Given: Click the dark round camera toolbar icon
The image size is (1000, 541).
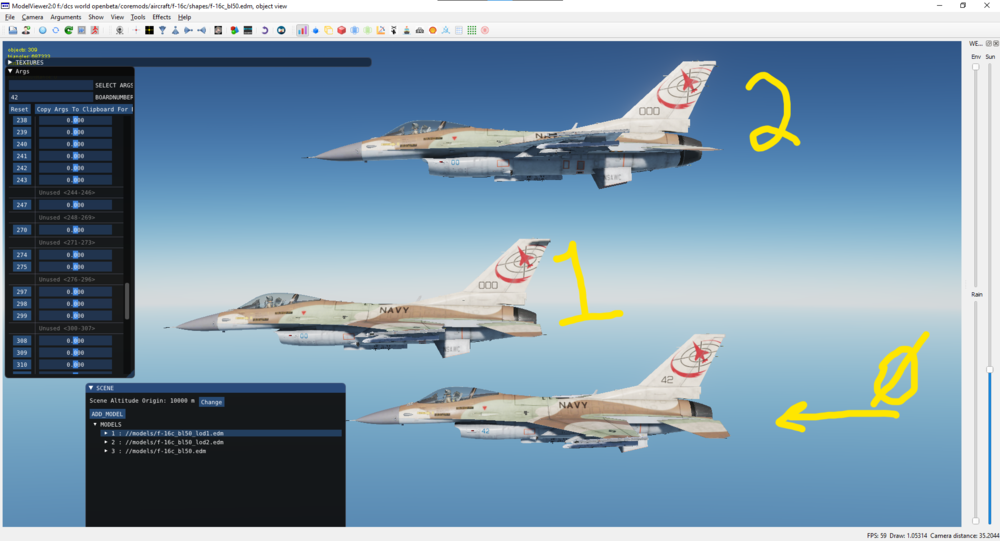Looking at the screenshot, I should tap(281, 30).
